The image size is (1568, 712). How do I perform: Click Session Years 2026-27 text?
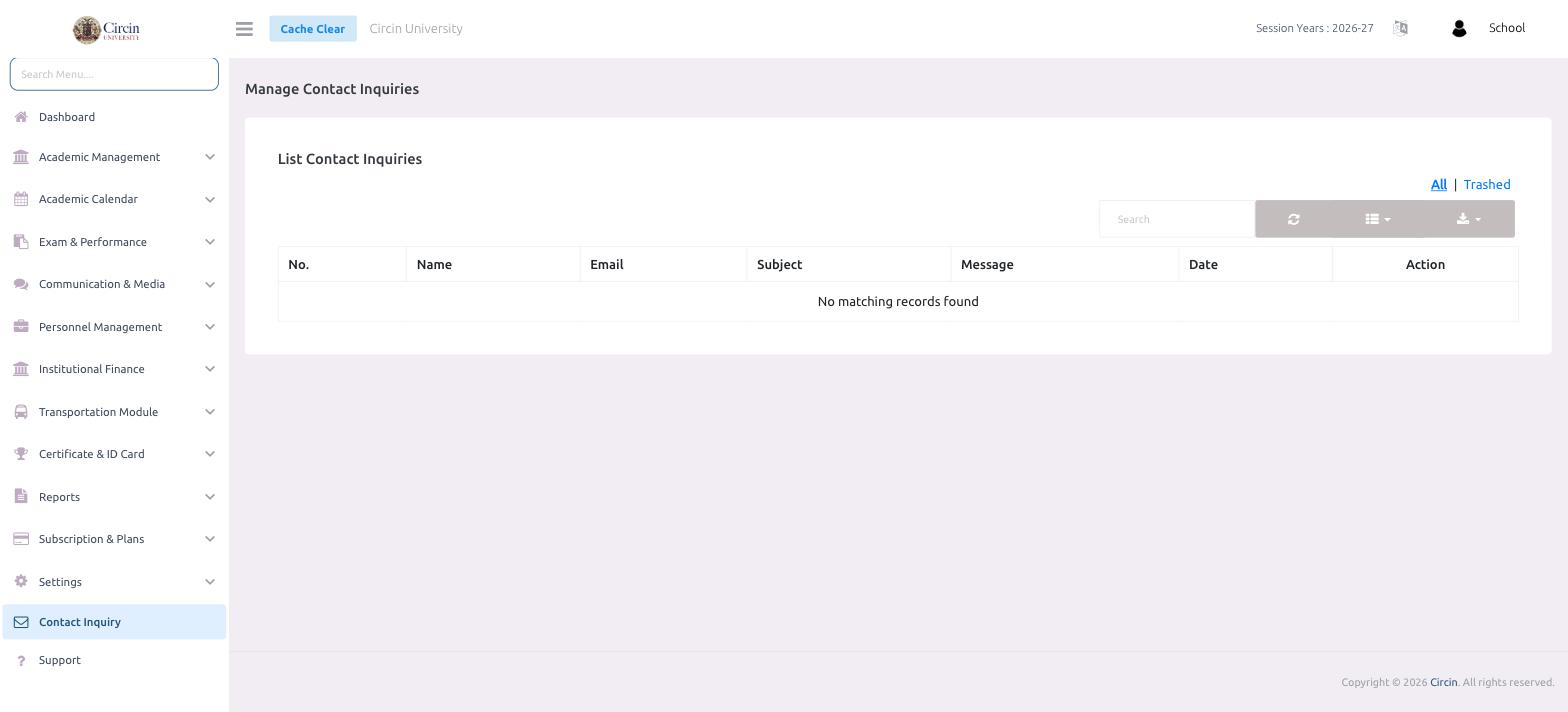(x=1315, y=28)
